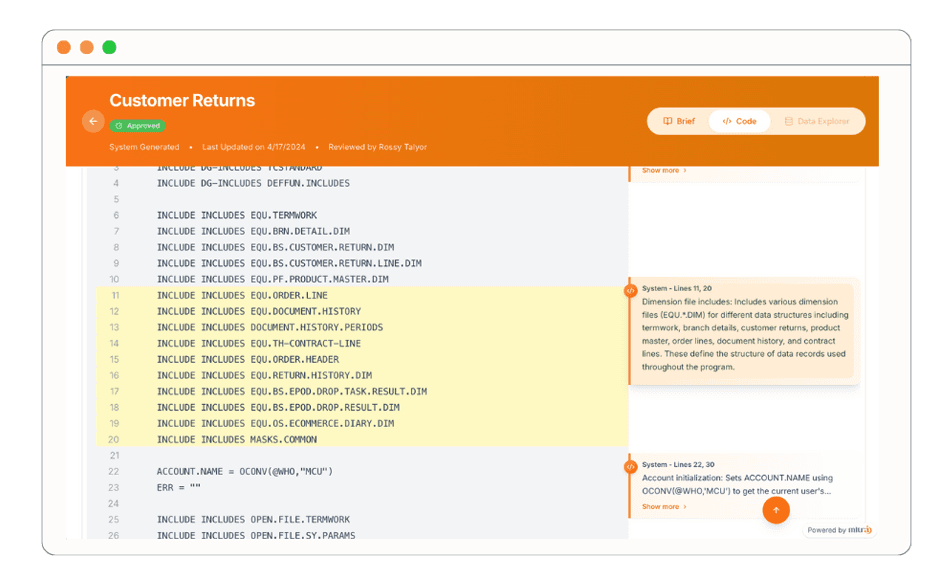Click the 'System Generated' label
The width and height of the screenshot is (952, 587).
(144, 147)
